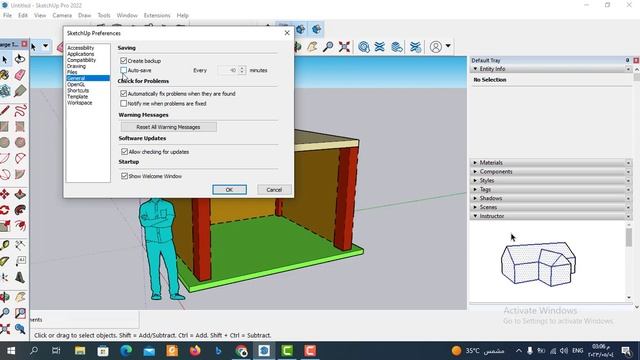Click Cancel in SketchUp Preferences
Screen dimensions: 640x360
tap(274, 190)
